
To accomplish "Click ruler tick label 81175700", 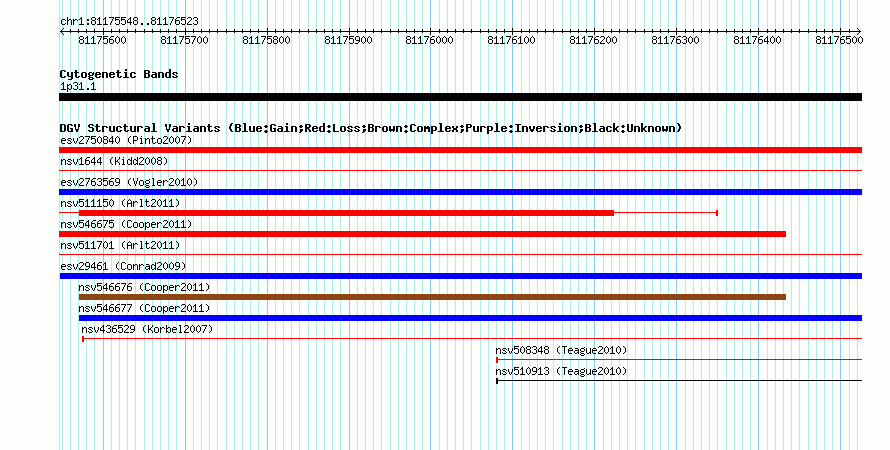I will tap(184, 40).
